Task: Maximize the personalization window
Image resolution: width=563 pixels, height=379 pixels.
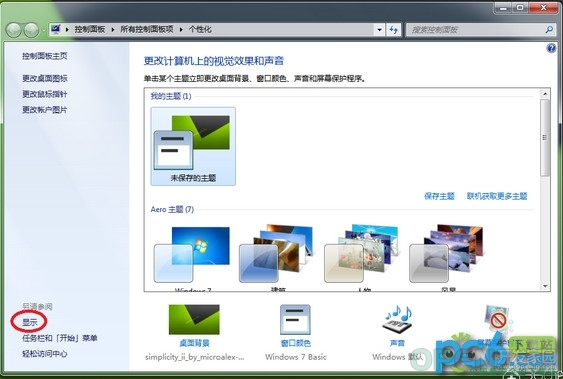Action: [520, 8]
